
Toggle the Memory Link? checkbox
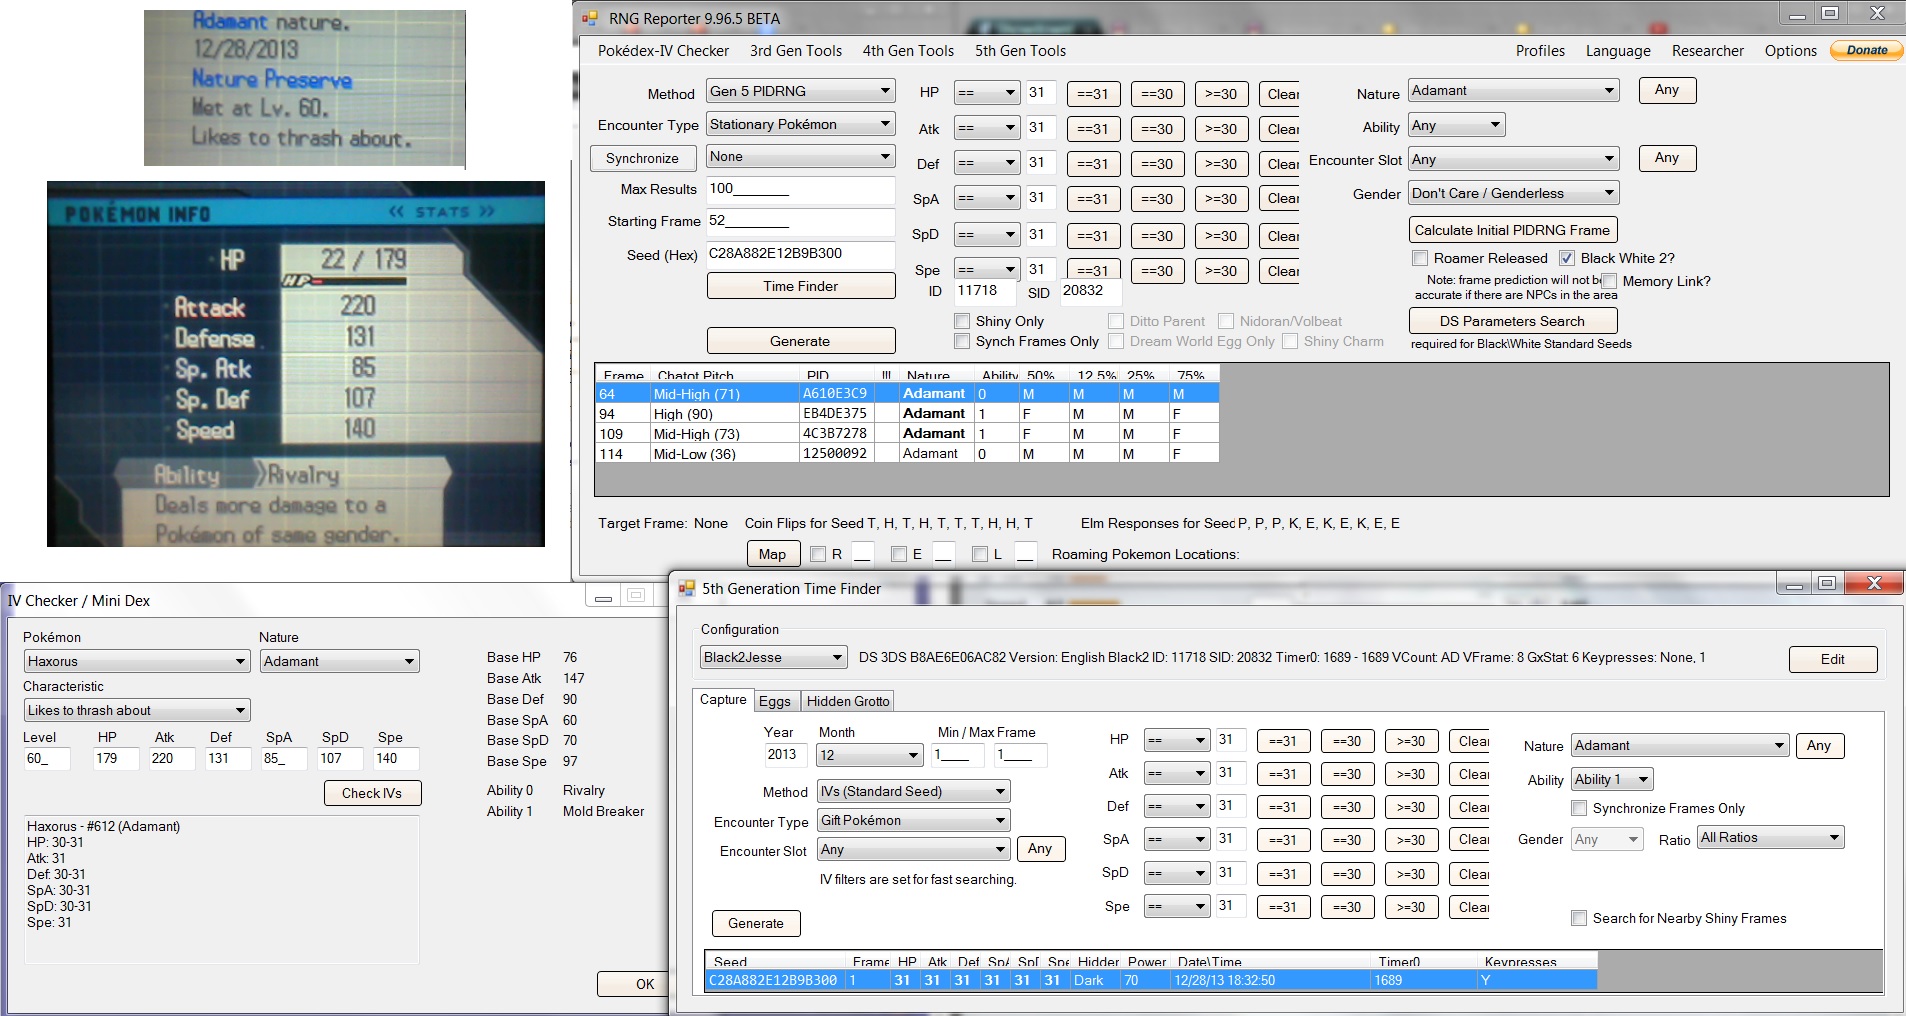click(1609, 281)
